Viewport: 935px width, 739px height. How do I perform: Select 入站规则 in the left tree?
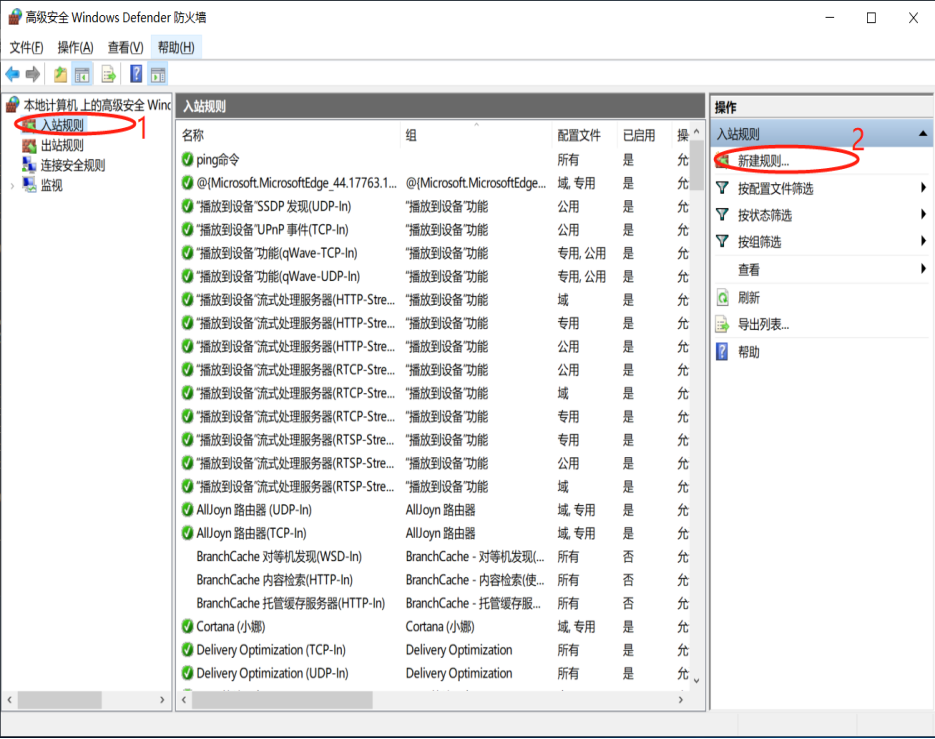tap(63, 125)
